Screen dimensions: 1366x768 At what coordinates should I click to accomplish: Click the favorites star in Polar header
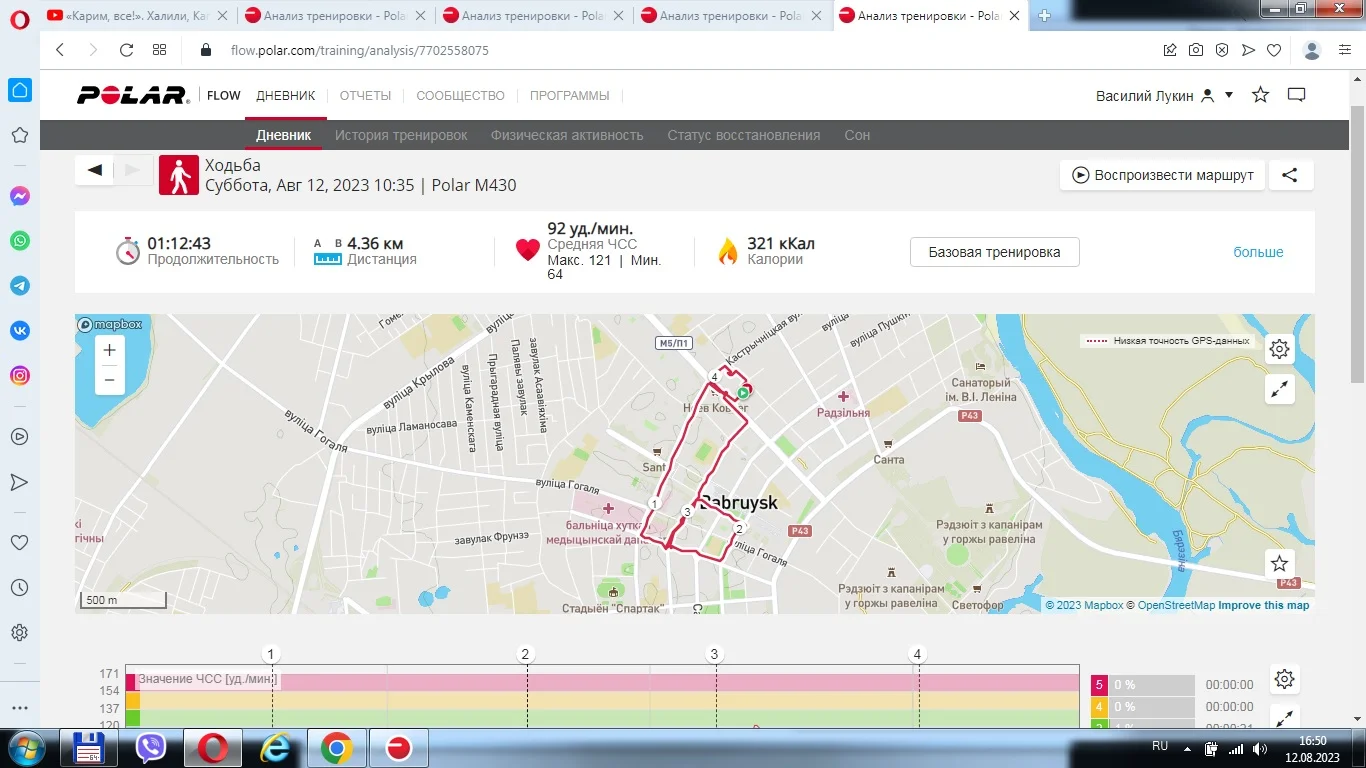[1261, 95]
